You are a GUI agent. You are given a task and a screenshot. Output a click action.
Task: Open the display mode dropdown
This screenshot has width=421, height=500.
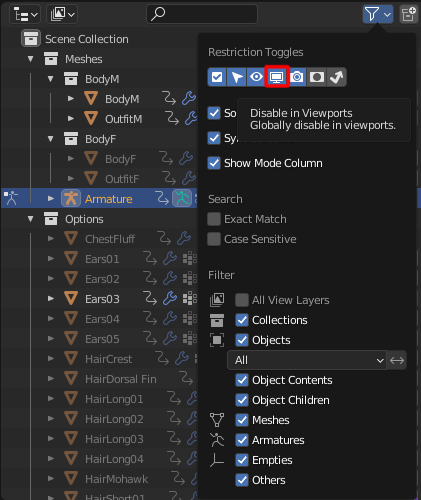(25, 14)
